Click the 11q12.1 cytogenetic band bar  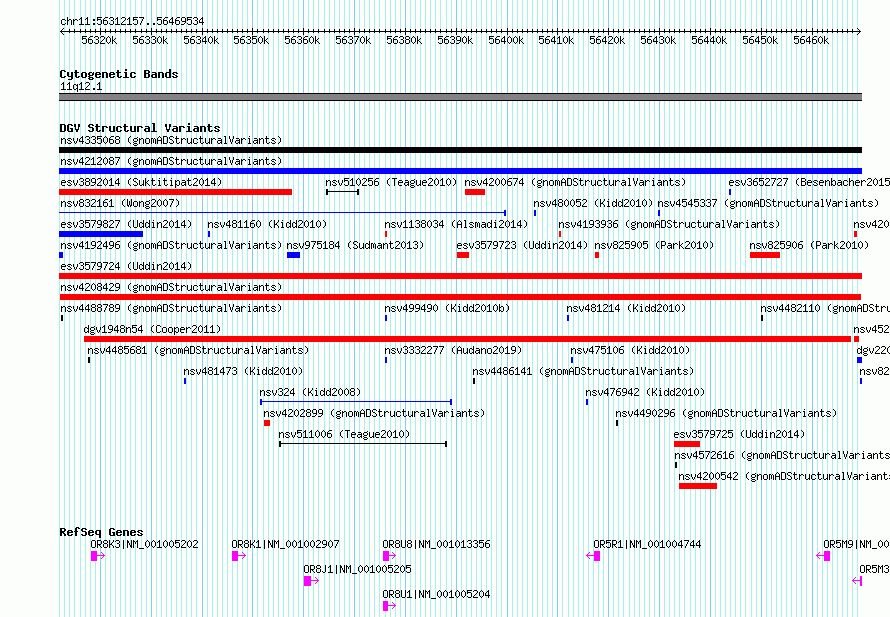point(460,97)
